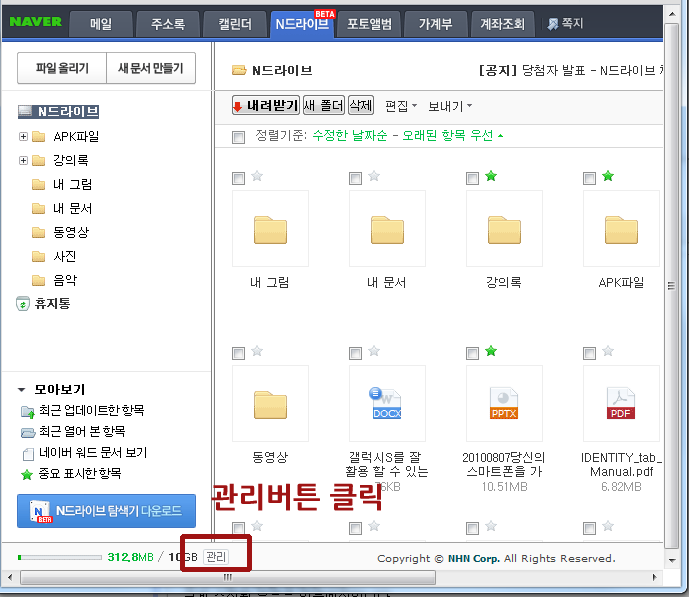Screen dimensions: 689x597
Task: Click the 내려받기 download button
Action: click(x=266, y=105)
